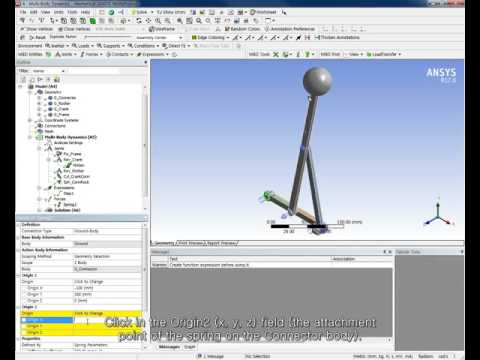
Task: Switch to the Graph tab
Action: (x=189, y=347)
